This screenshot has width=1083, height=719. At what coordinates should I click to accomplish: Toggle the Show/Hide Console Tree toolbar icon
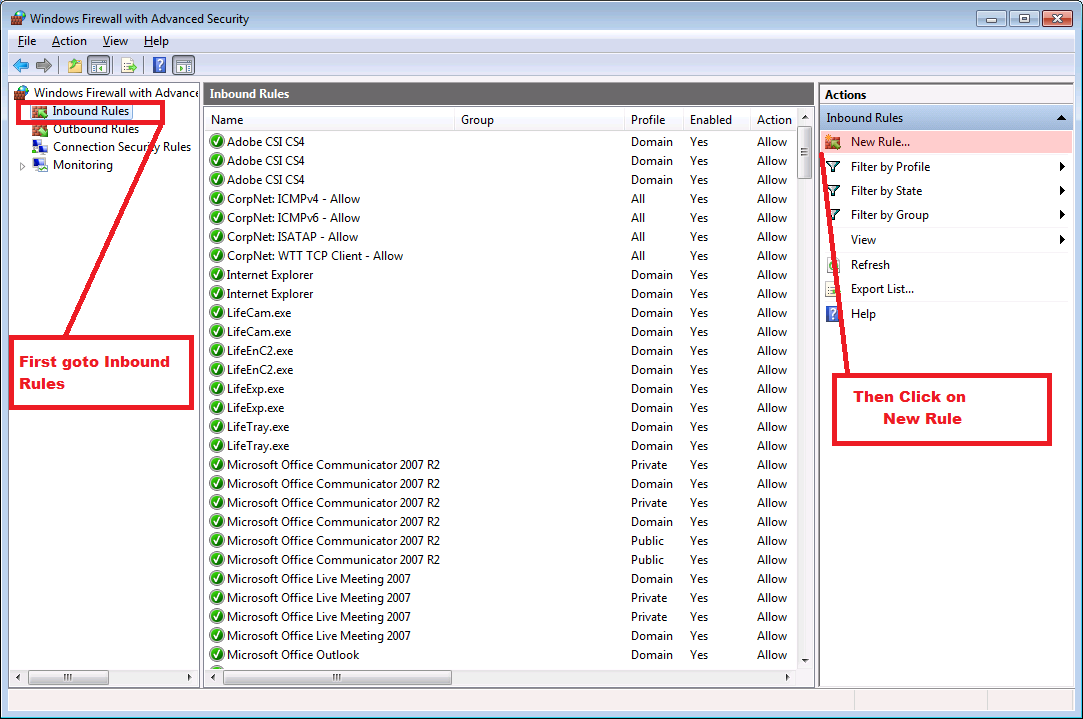coord(99,66)
